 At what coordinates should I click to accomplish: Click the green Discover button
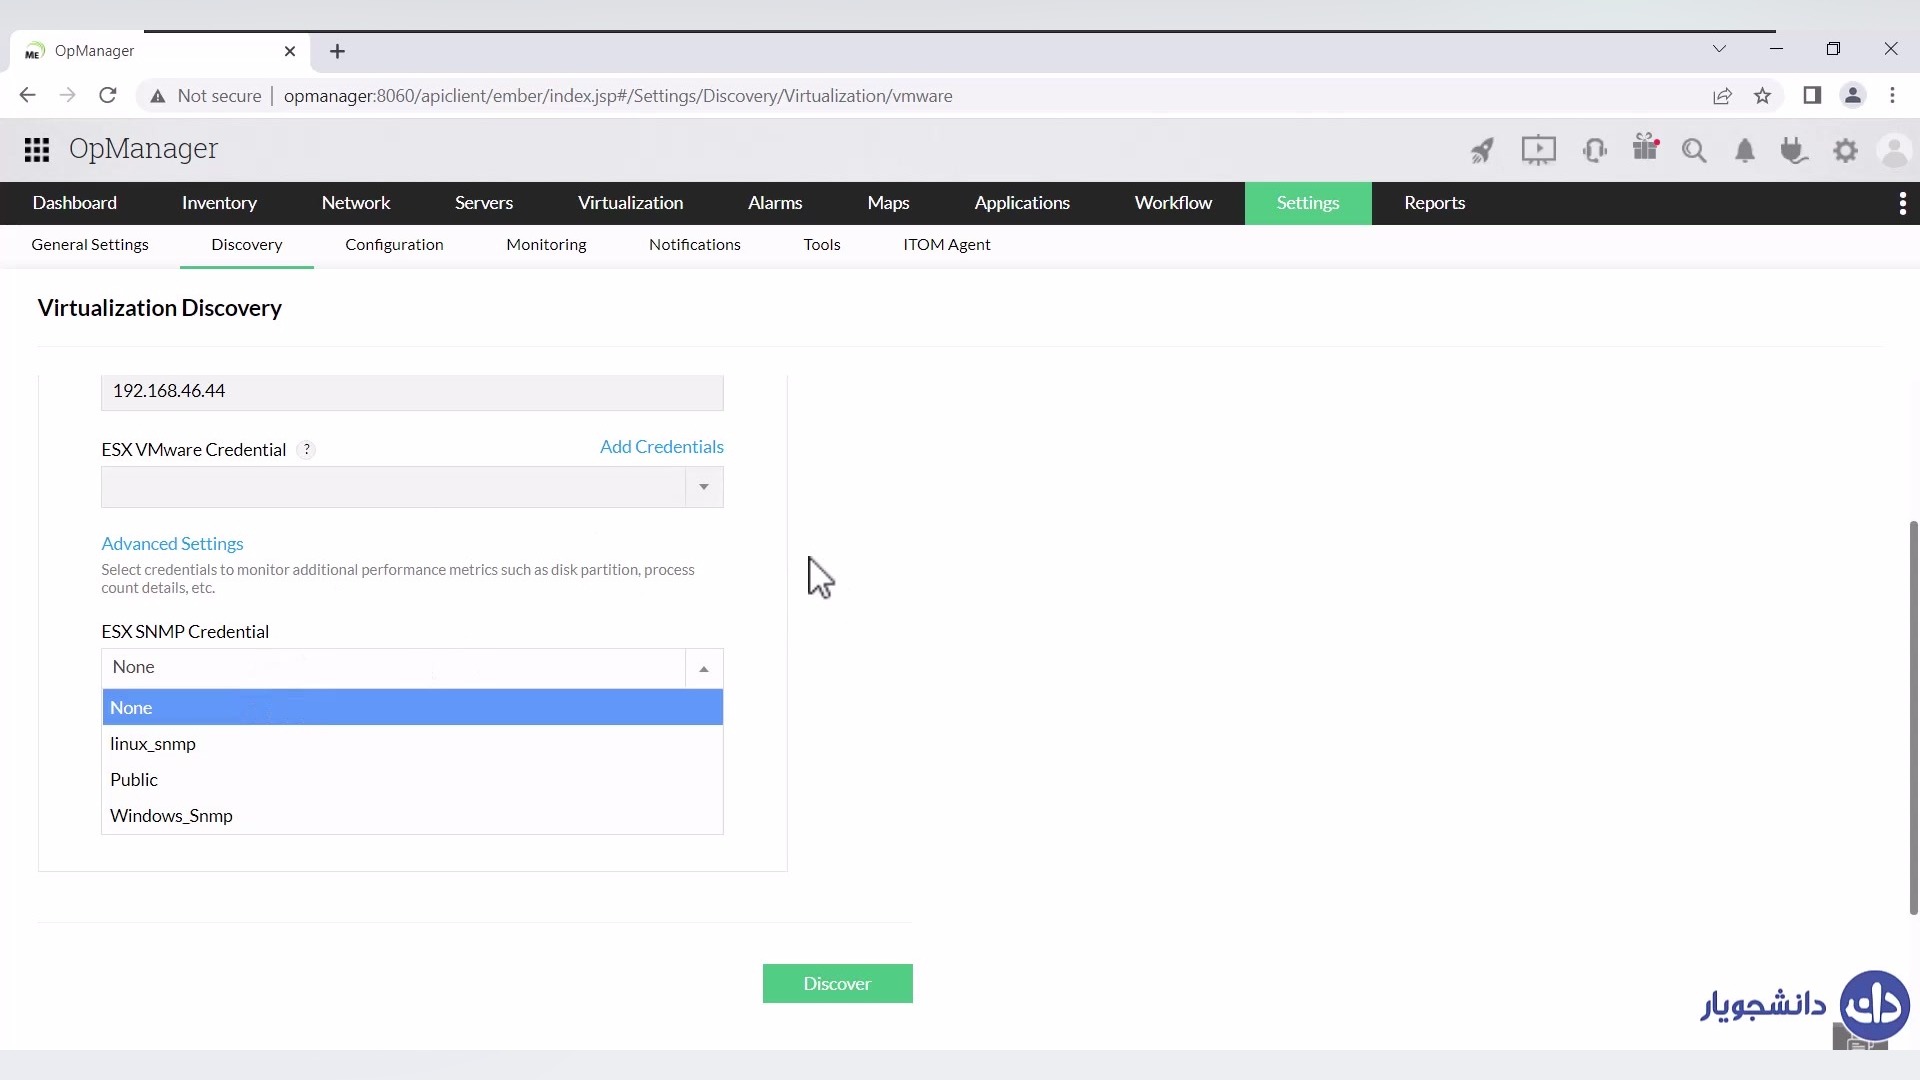click(x=837, y=984)
